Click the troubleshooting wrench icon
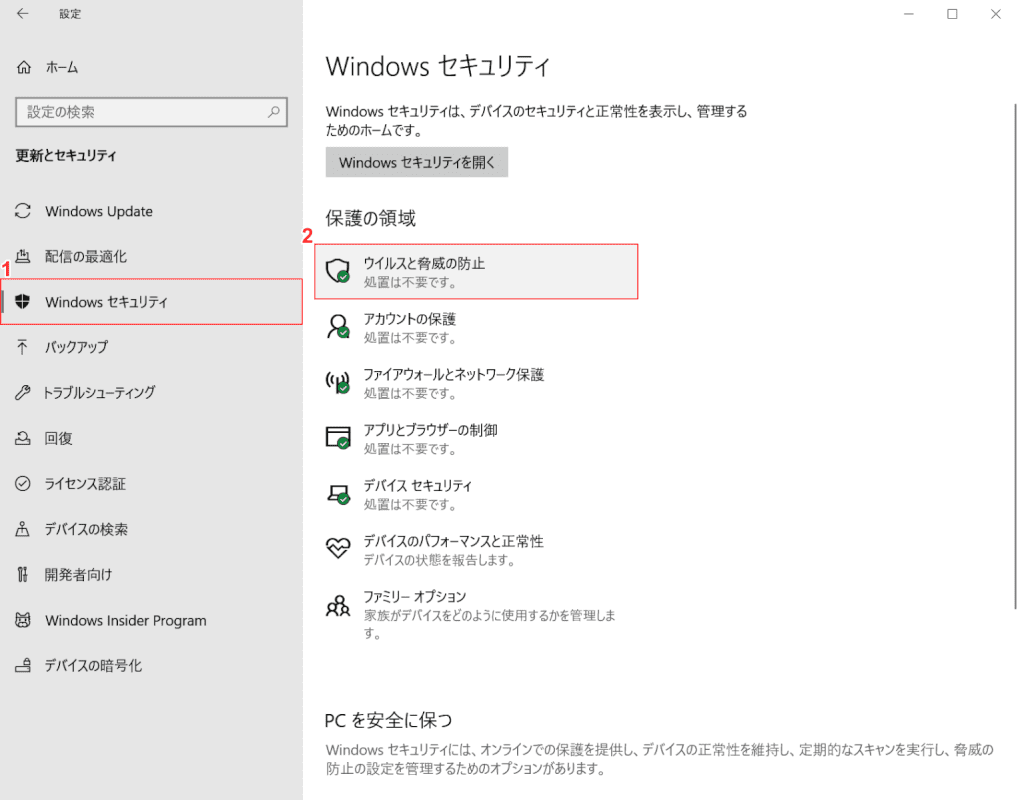Viewport: 1018px width, 800px height. click(x=23, y=392)
